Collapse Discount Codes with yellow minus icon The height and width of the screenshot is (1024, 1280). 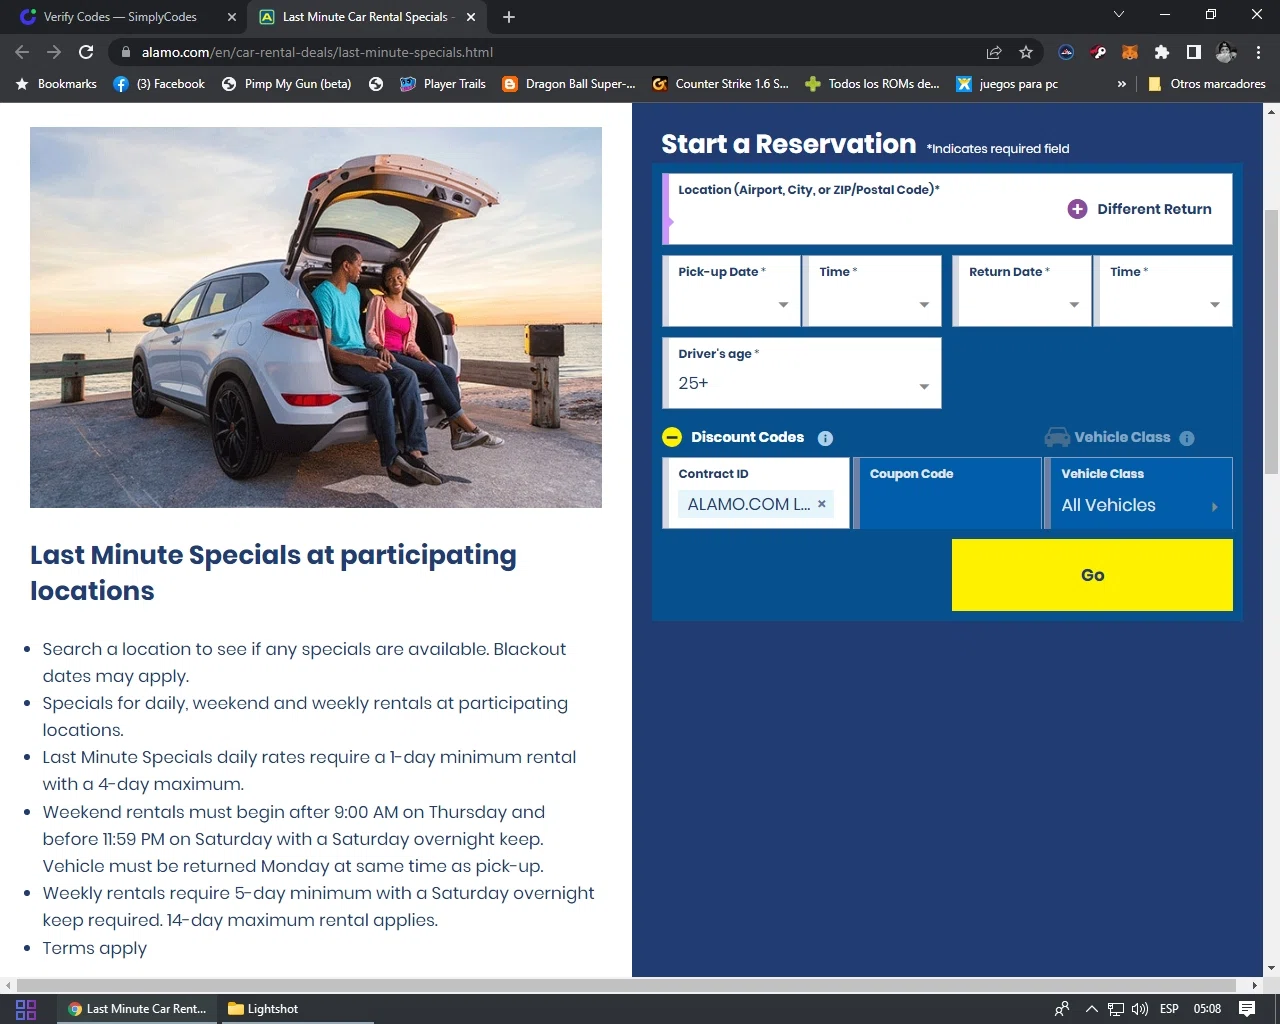point(672,437)
